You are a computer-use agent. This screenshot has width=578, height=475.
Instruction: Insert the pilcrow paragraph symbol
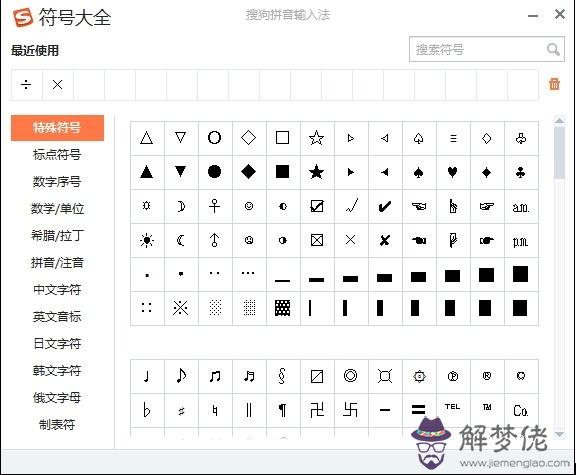pos(282,410)
